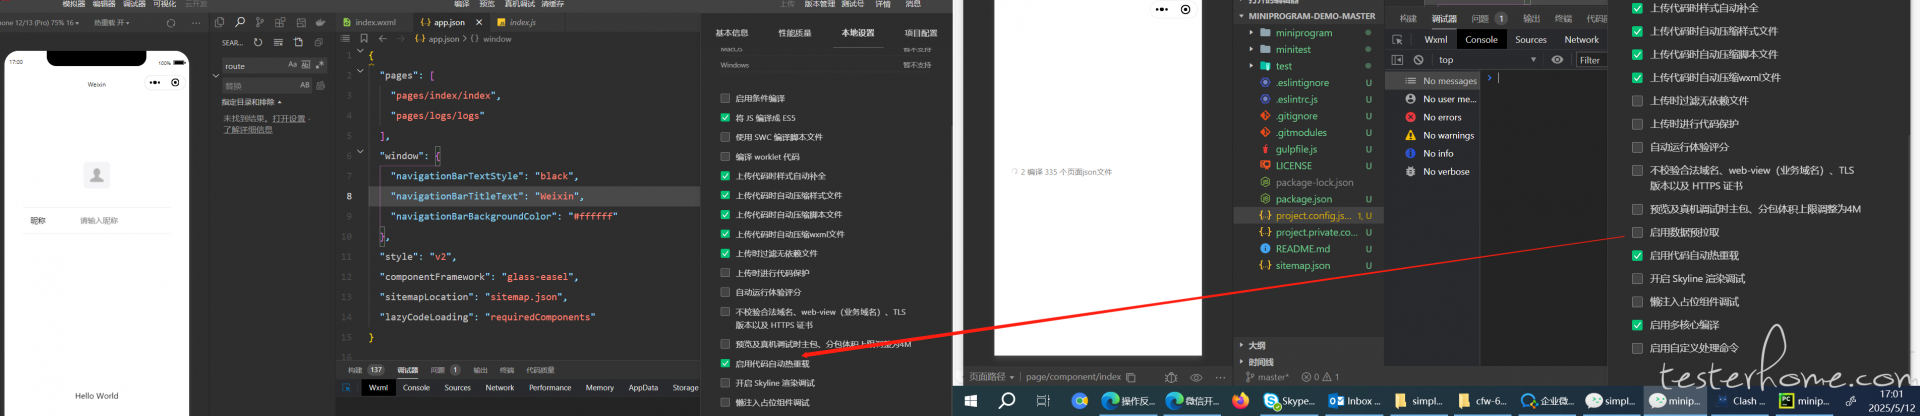Expand the miniprogram folder in file tree
This screenshot has height=416, width=1920.
[1251, 32]
